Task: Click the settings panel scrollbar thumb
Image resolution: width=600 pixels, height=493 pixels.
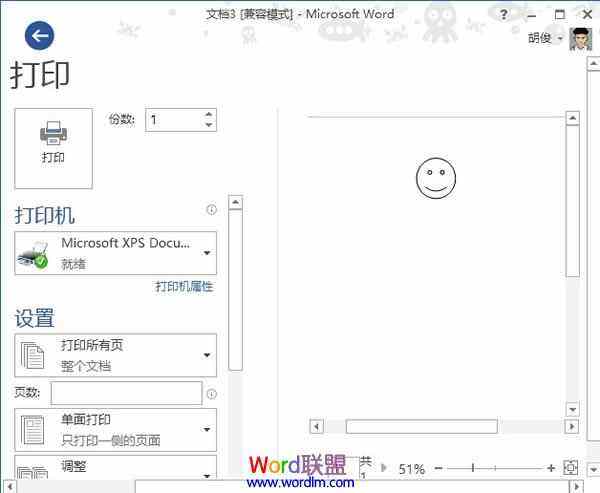Action: tap(235, 290)
